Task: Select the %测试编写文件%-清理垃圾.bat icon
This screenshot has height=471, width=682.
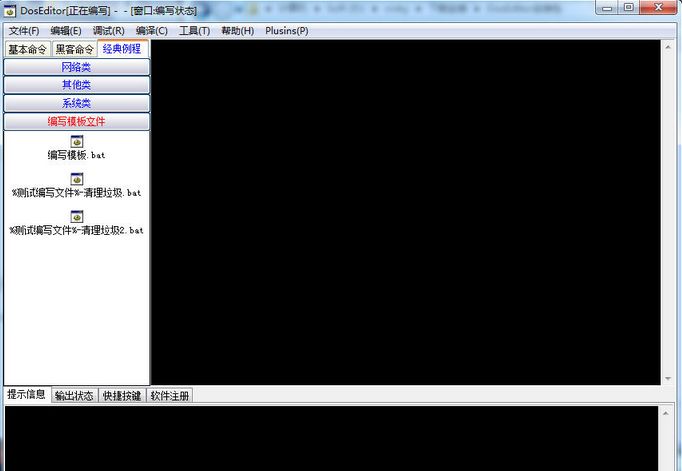Action: pyautogui.click(x=76, y=178)
